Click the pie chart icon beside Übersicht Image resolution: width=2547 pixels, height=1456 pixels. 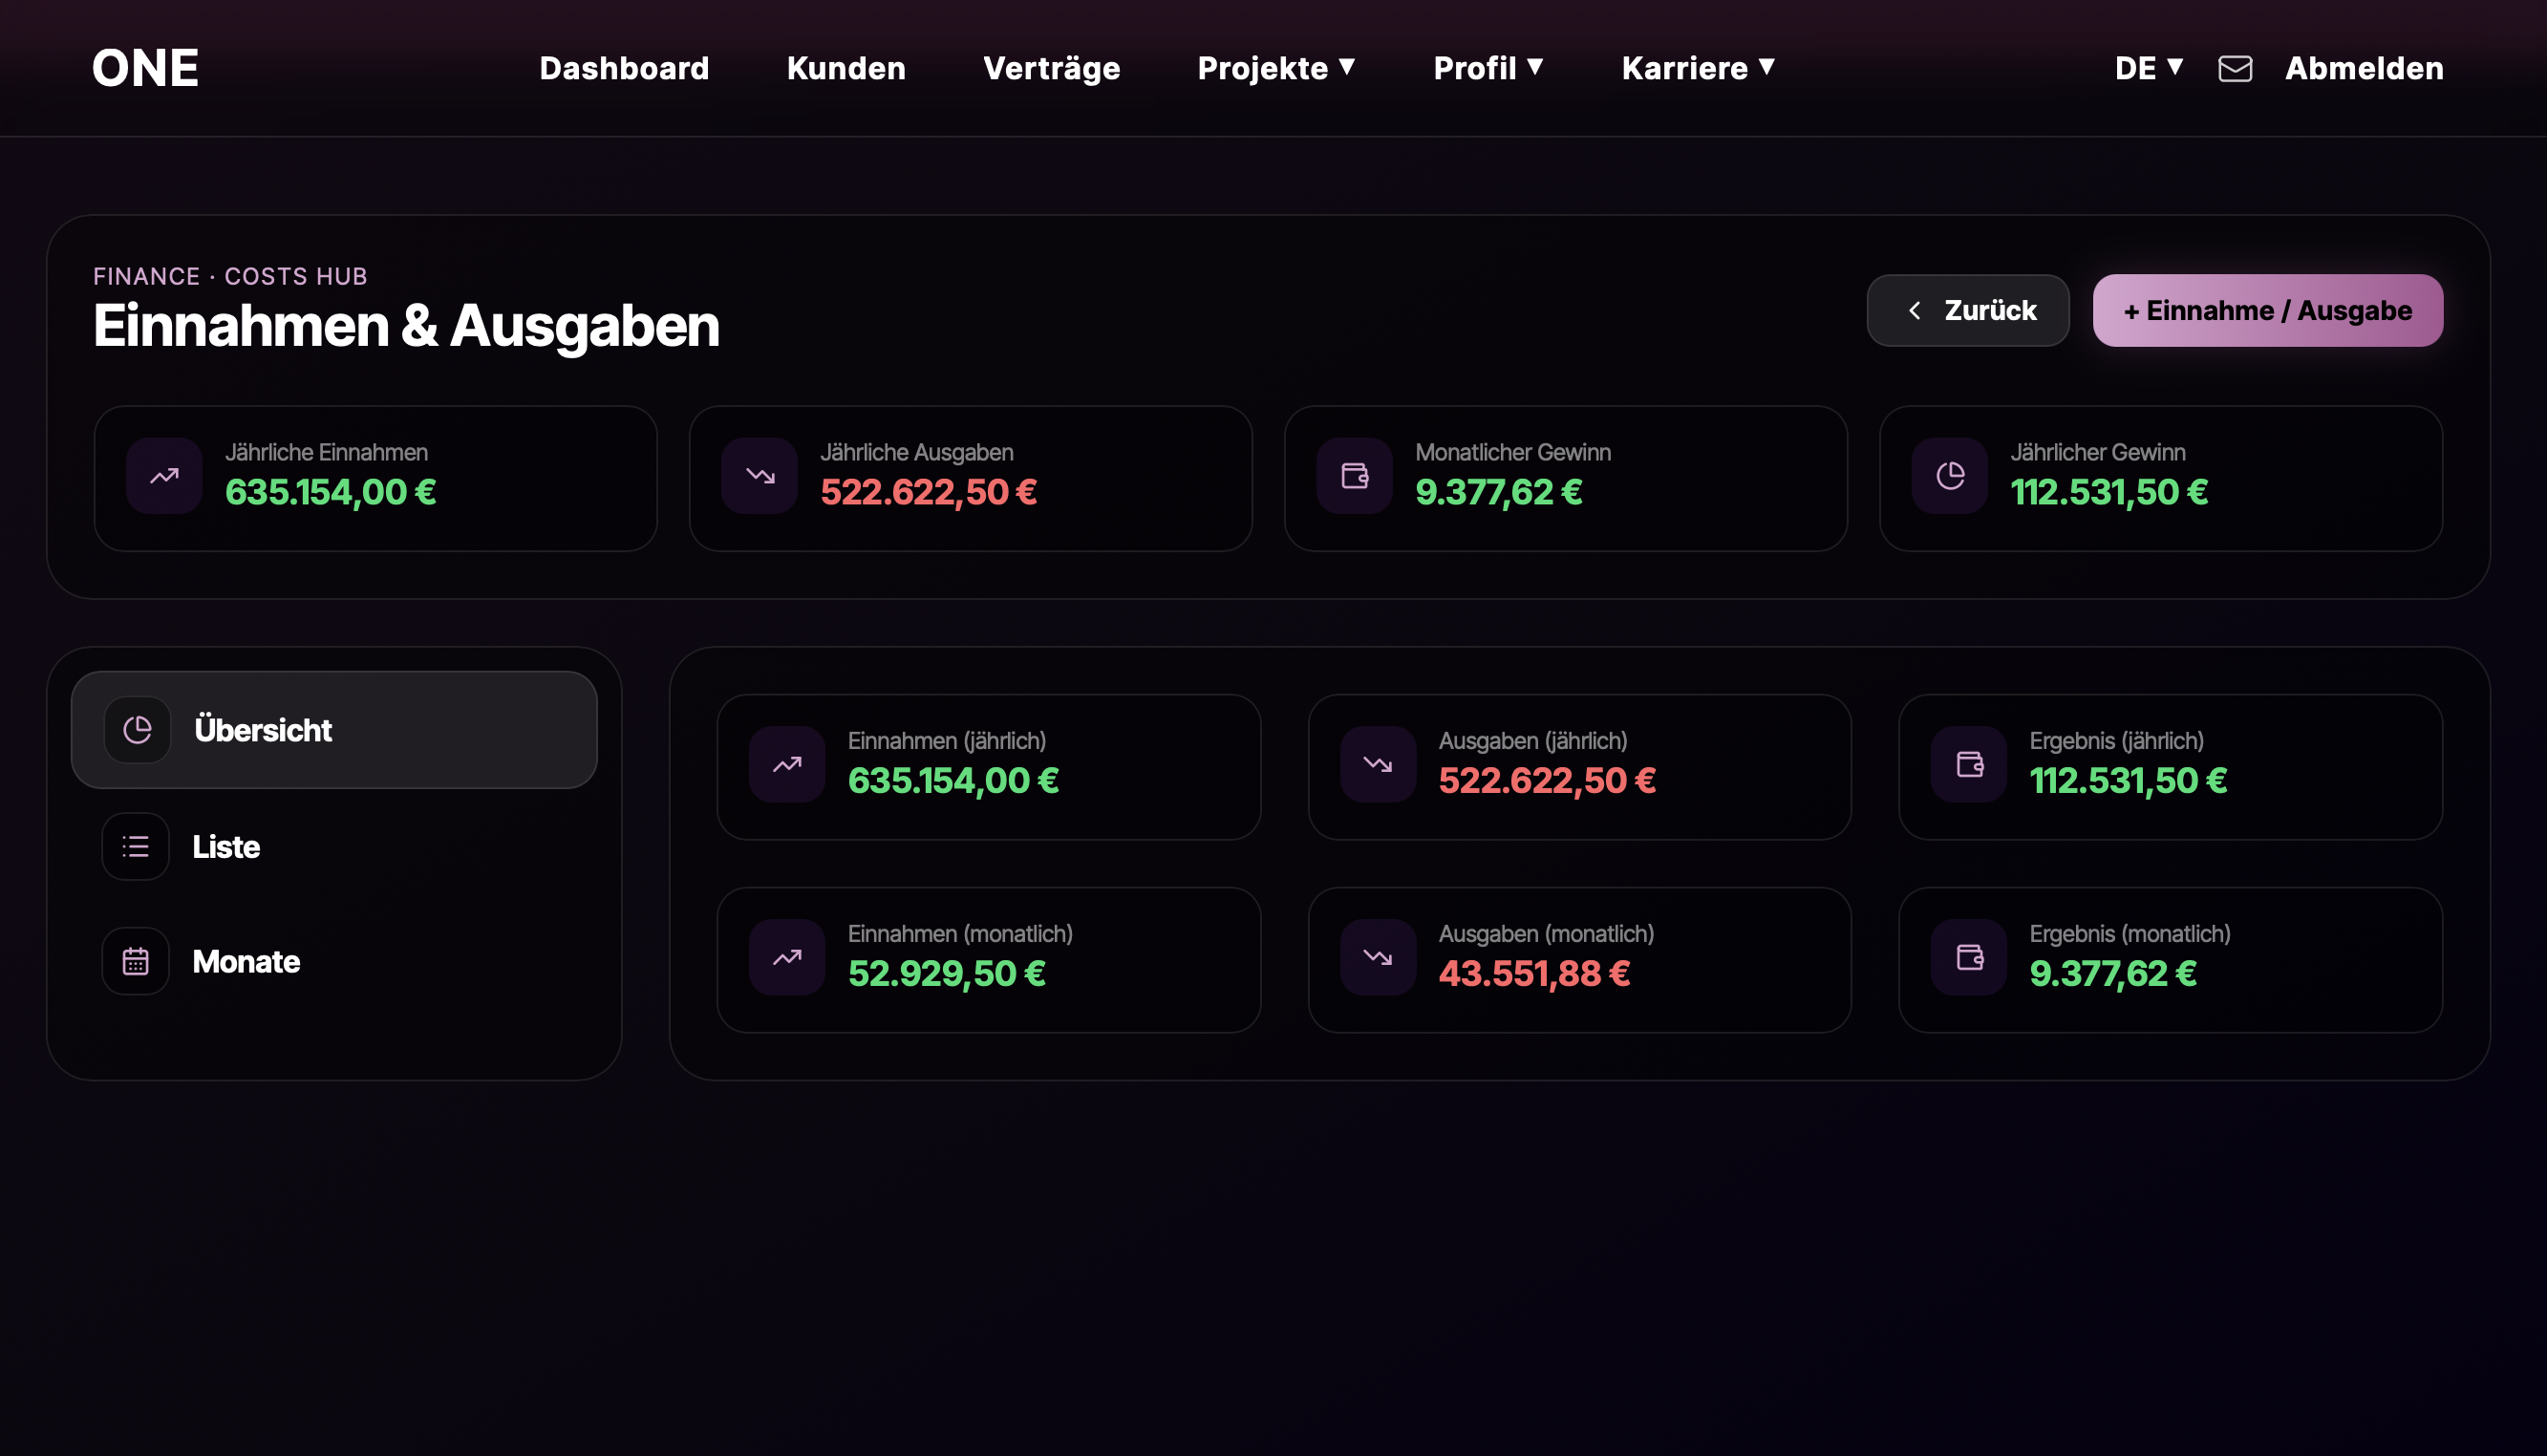tap(137, 730)
